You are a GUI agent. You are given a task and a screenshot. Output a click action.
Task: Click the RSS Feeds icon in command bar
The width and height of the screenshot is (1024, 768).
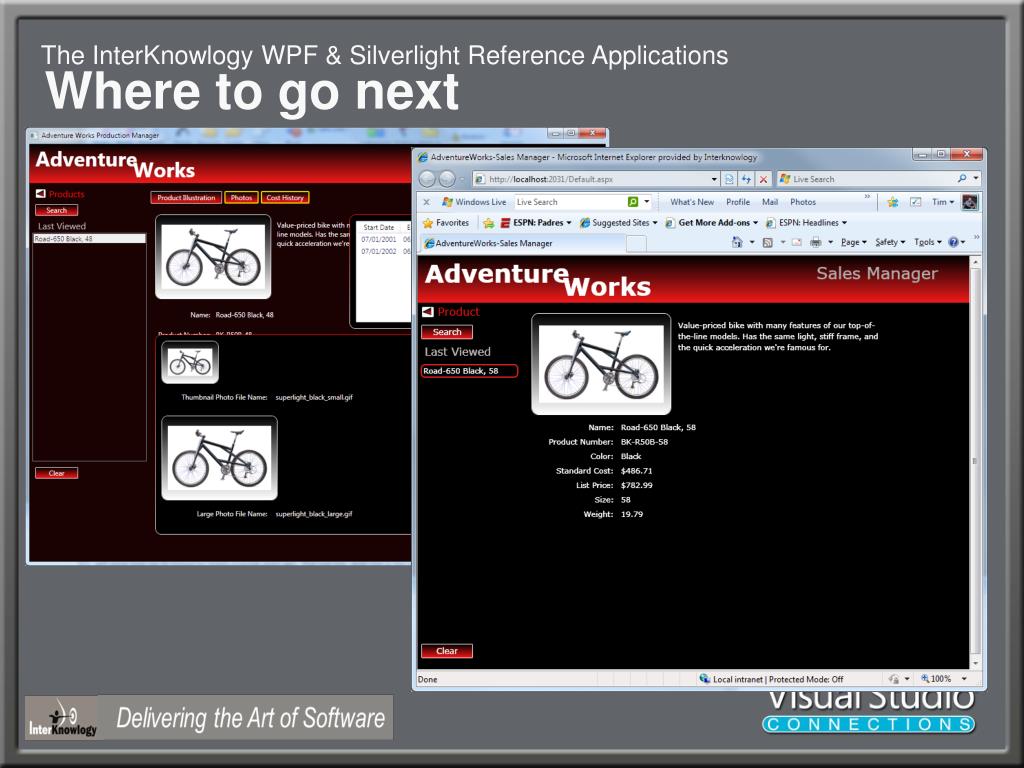767,242
